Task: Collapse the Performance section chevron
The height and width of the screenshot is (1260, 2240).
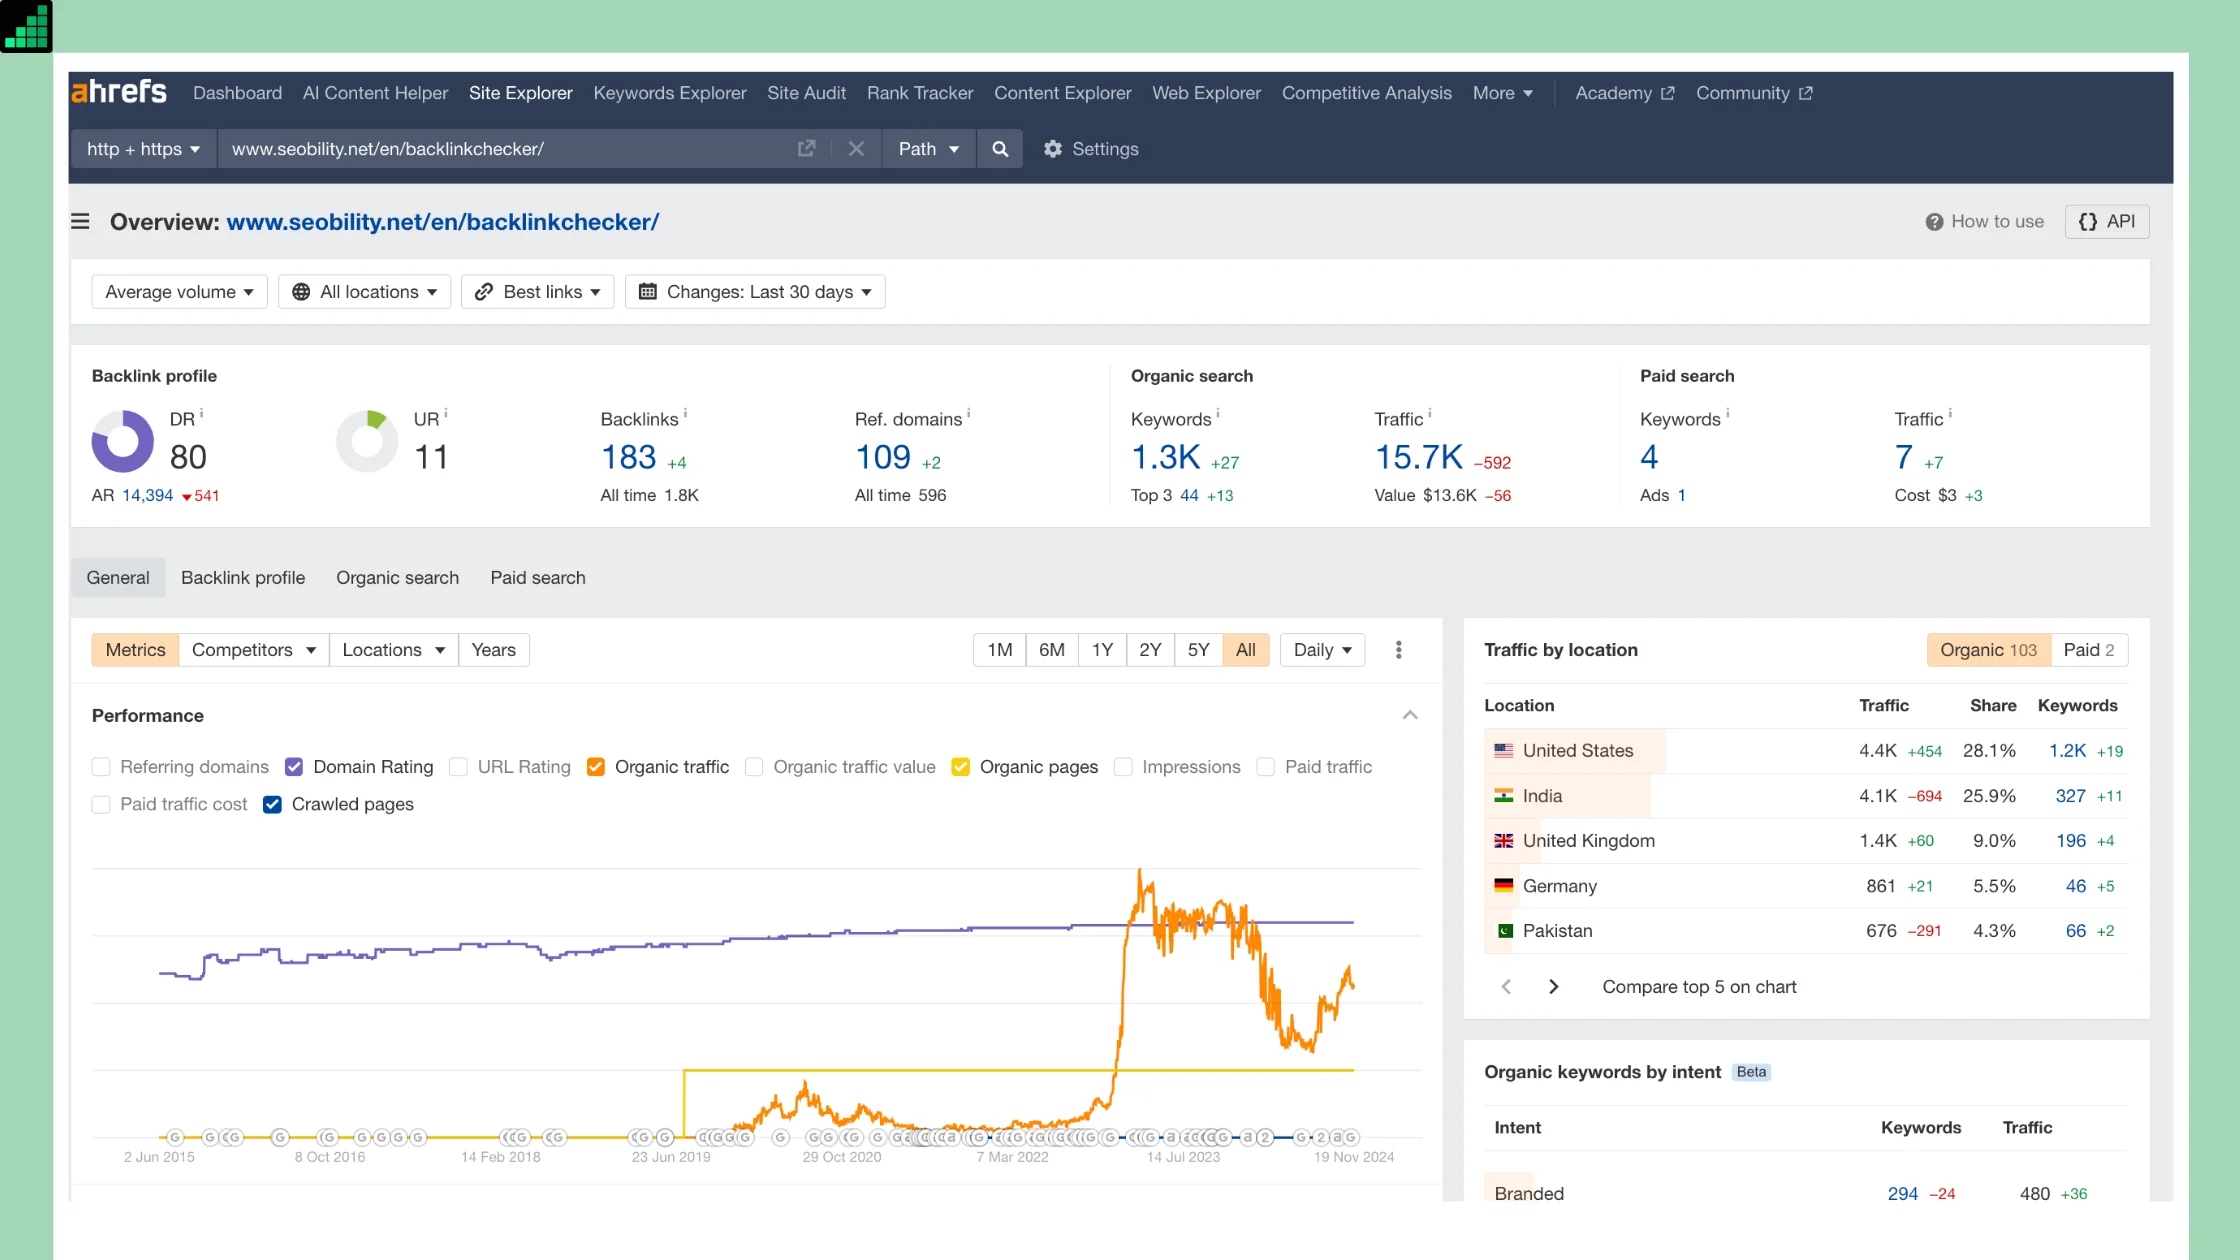Action: (x=1410, y=715)
